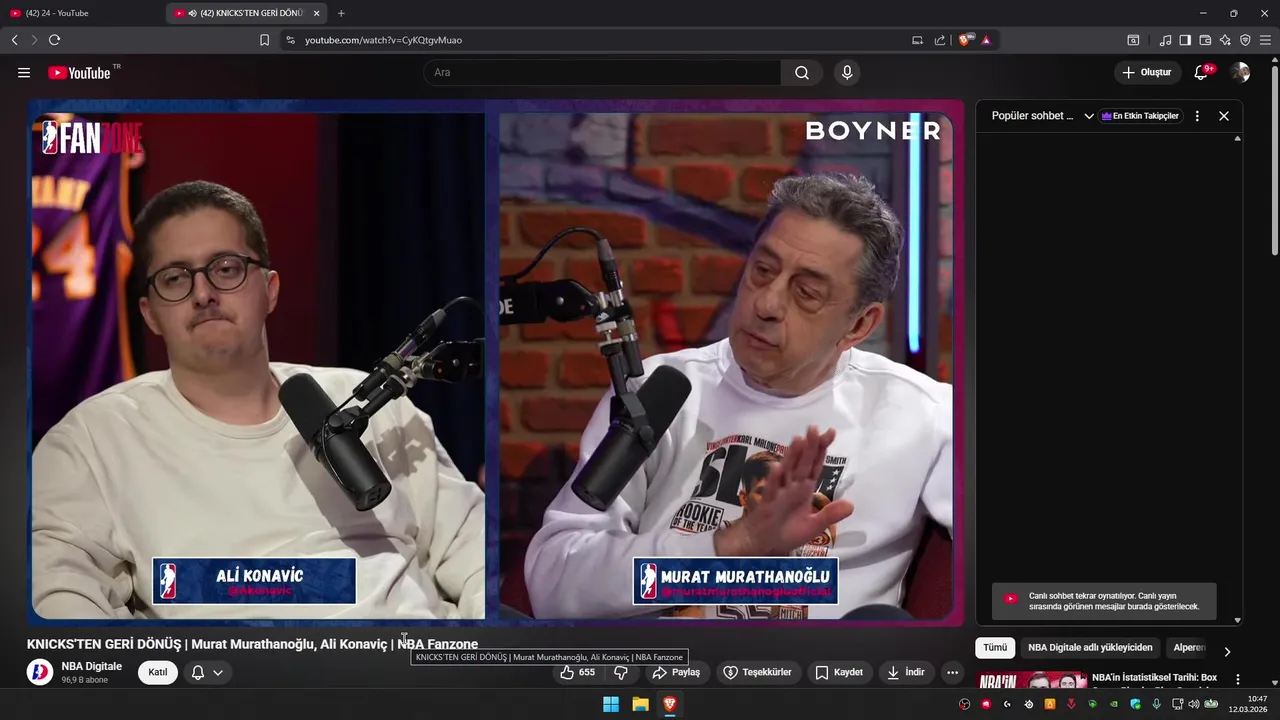Open the account avatar menu
This screenshot has width=1280, height=720.
pyautogui.click(x=1240, y=73)
